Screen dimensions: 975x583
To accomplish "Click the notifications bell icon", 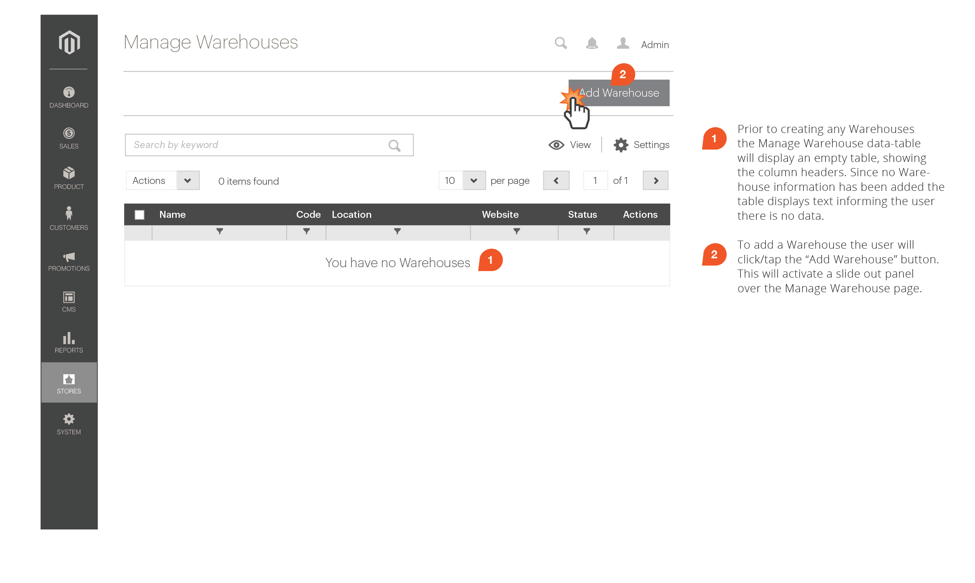I will (592, 44).
